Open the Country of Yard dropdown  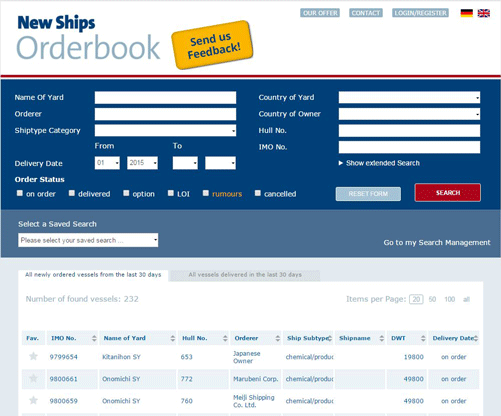click(409, 97)
